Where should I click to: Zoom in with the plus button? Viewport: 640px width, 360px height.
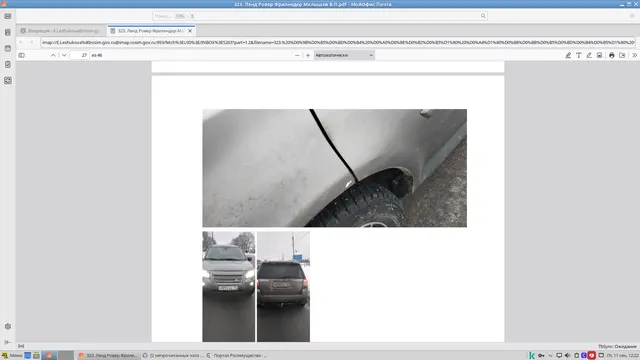[308, 55]
